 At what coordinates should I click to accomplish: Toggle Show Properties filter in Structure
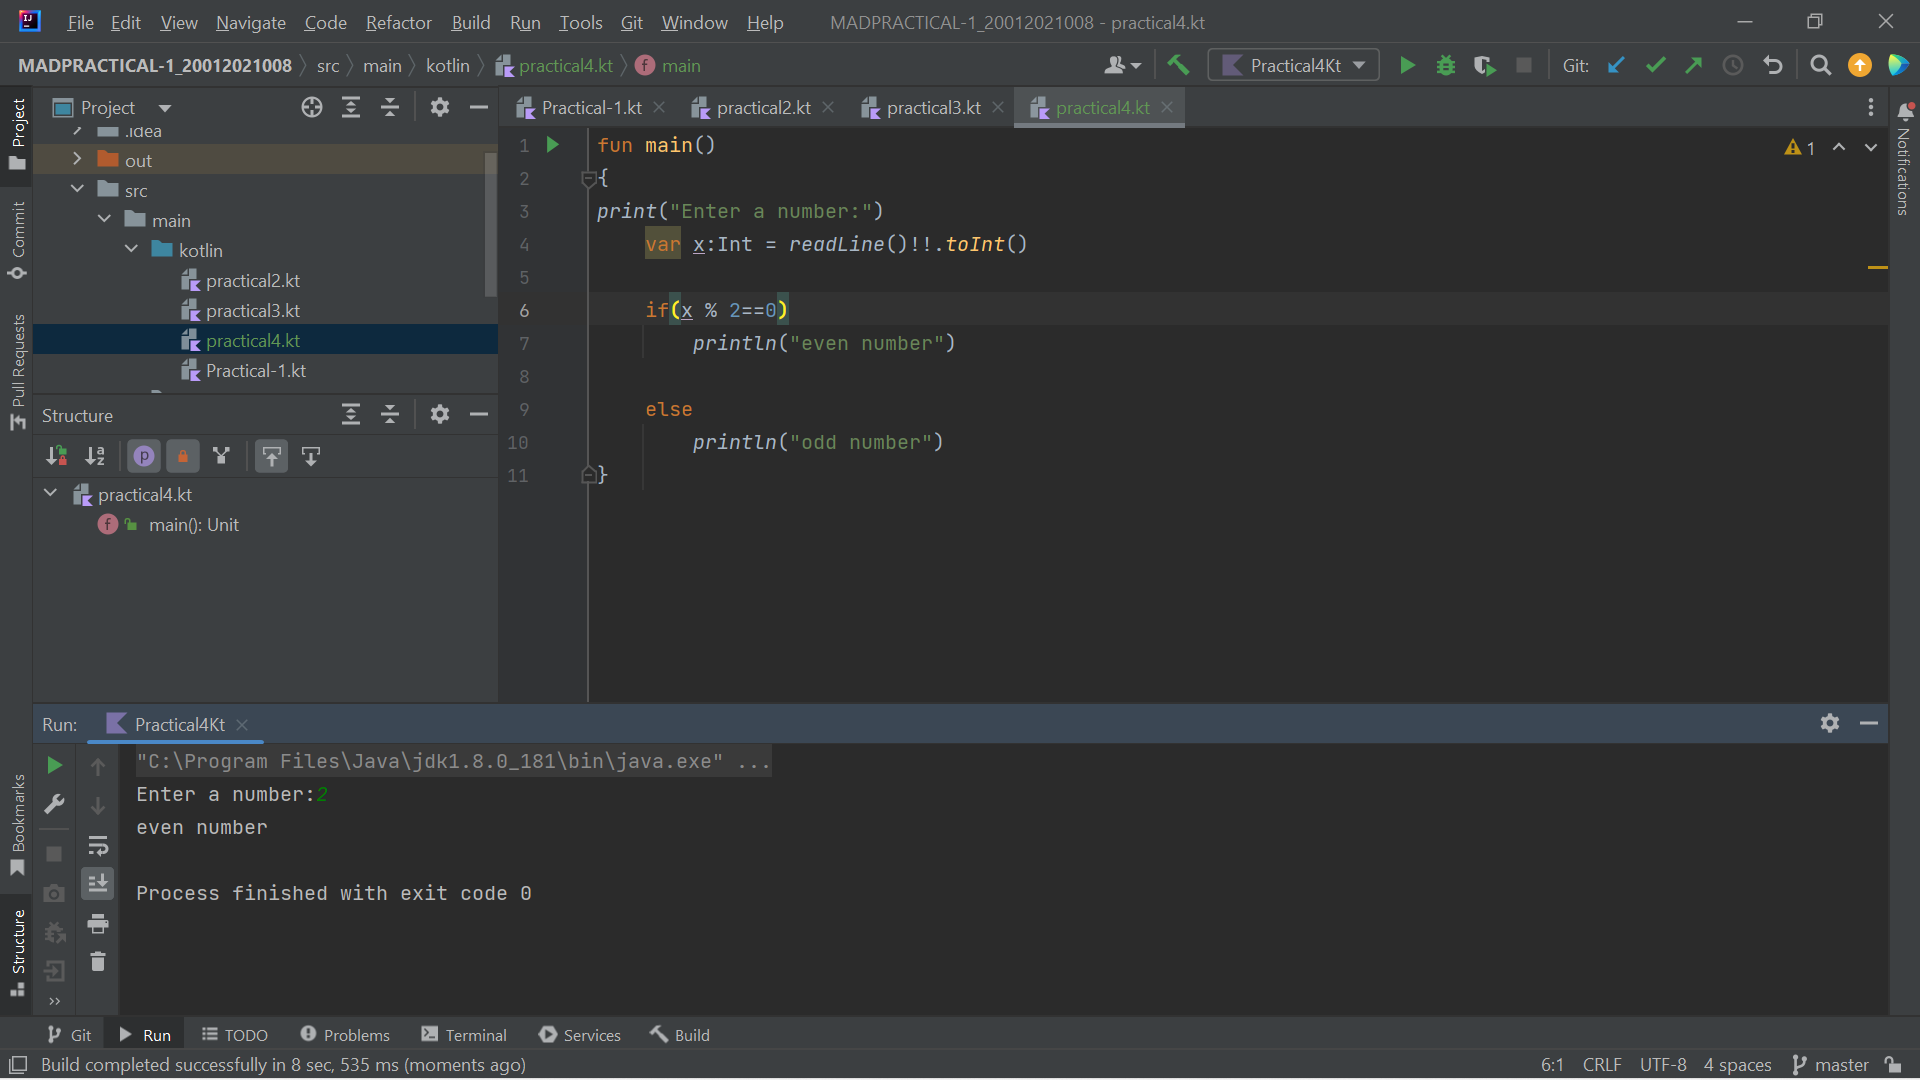(x=144, y=457)
